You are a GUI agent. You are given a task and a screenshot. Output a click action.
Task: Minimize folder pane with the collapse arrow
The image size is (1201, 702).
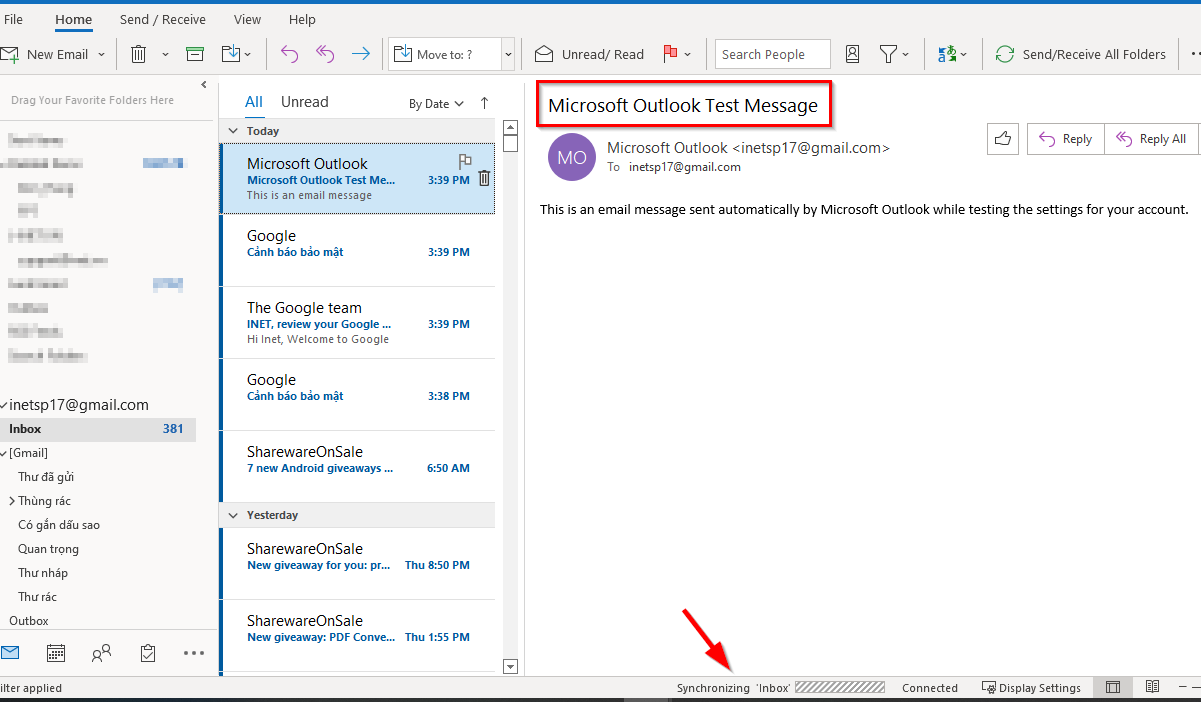(204, 85)
